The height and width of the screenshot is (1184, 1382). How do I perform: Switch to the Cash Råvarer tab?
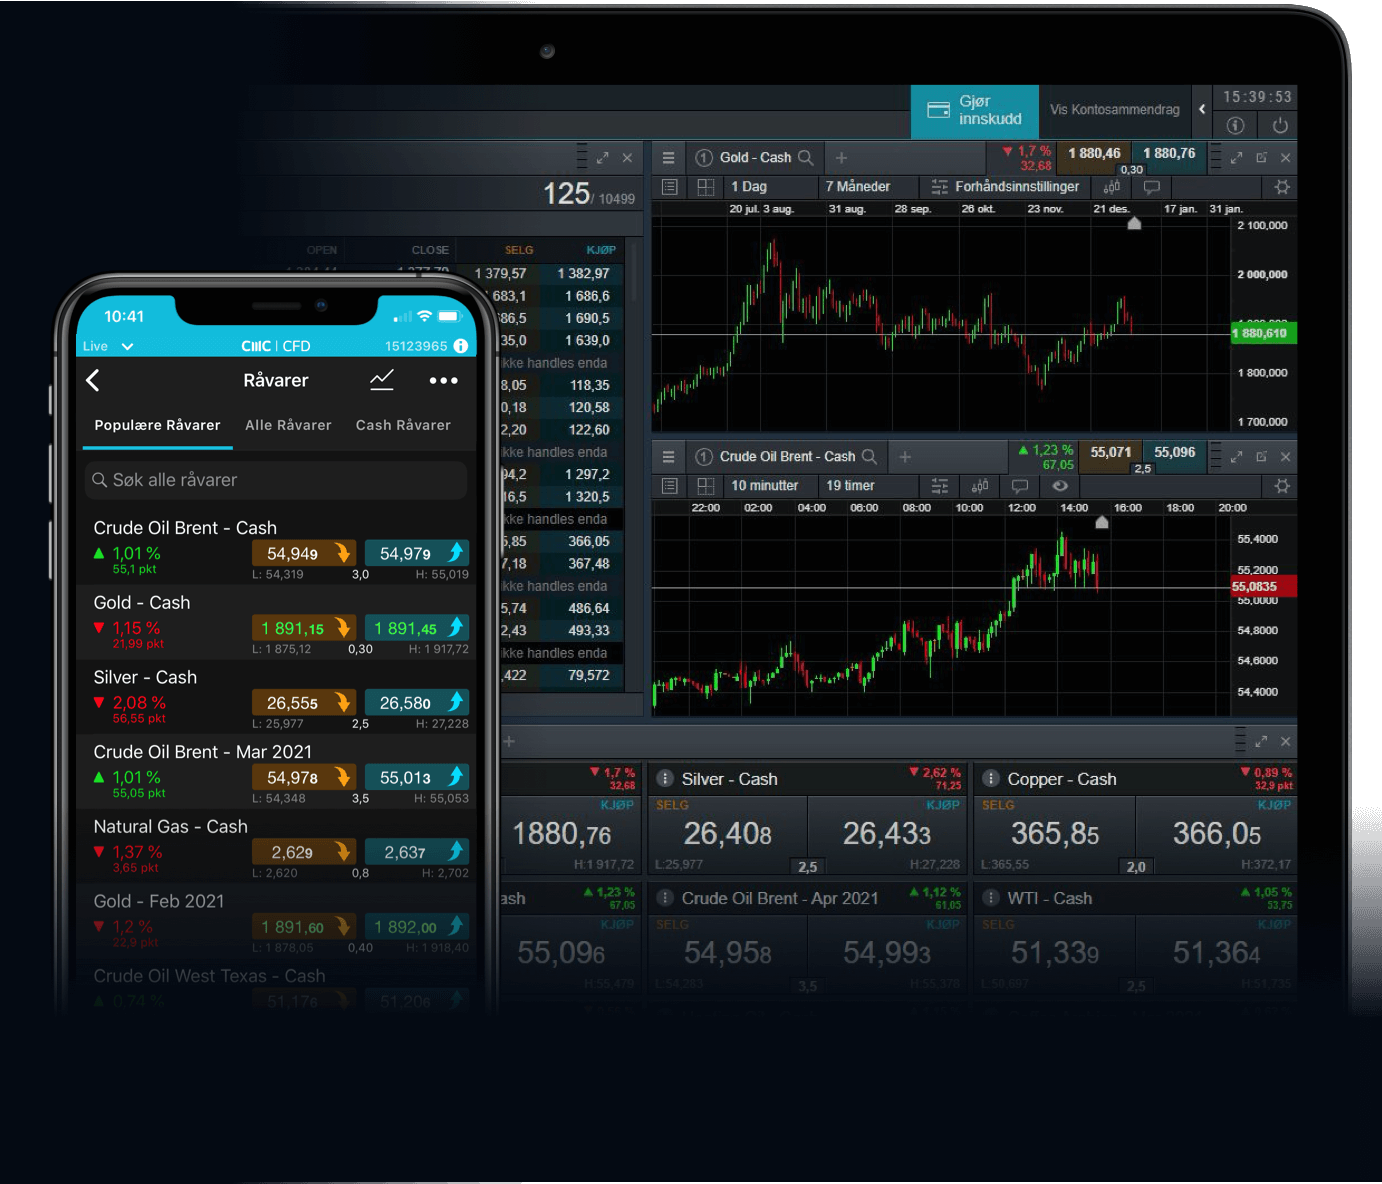click(403, 425)
